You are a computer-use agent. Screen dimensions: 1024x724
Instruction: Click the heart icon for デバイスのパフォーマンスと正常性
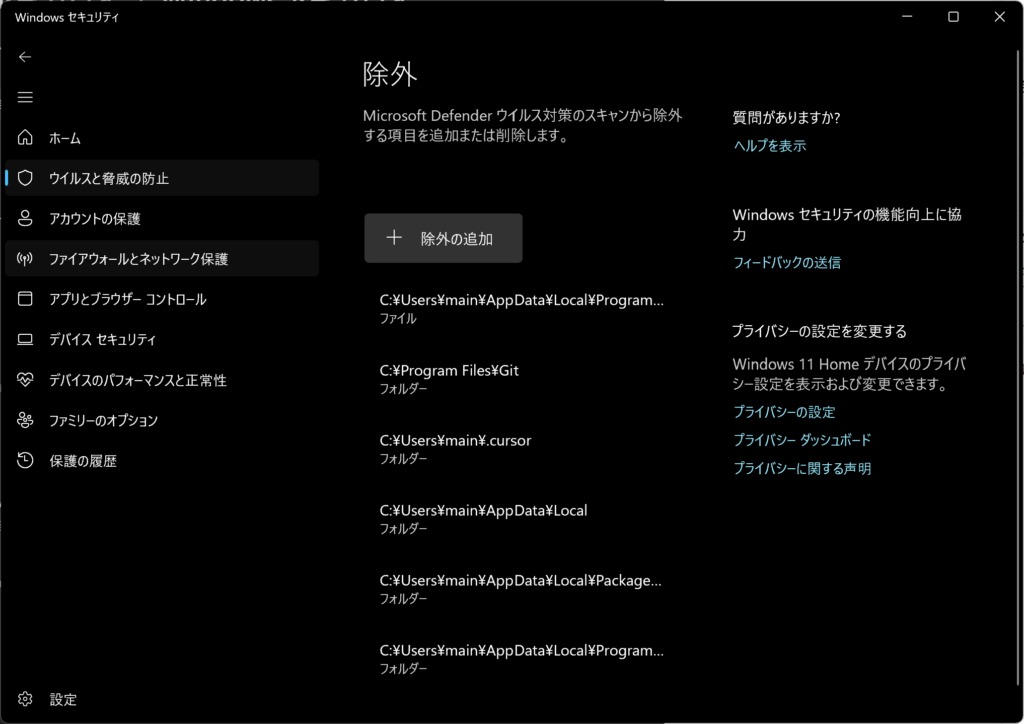(25, 379)
